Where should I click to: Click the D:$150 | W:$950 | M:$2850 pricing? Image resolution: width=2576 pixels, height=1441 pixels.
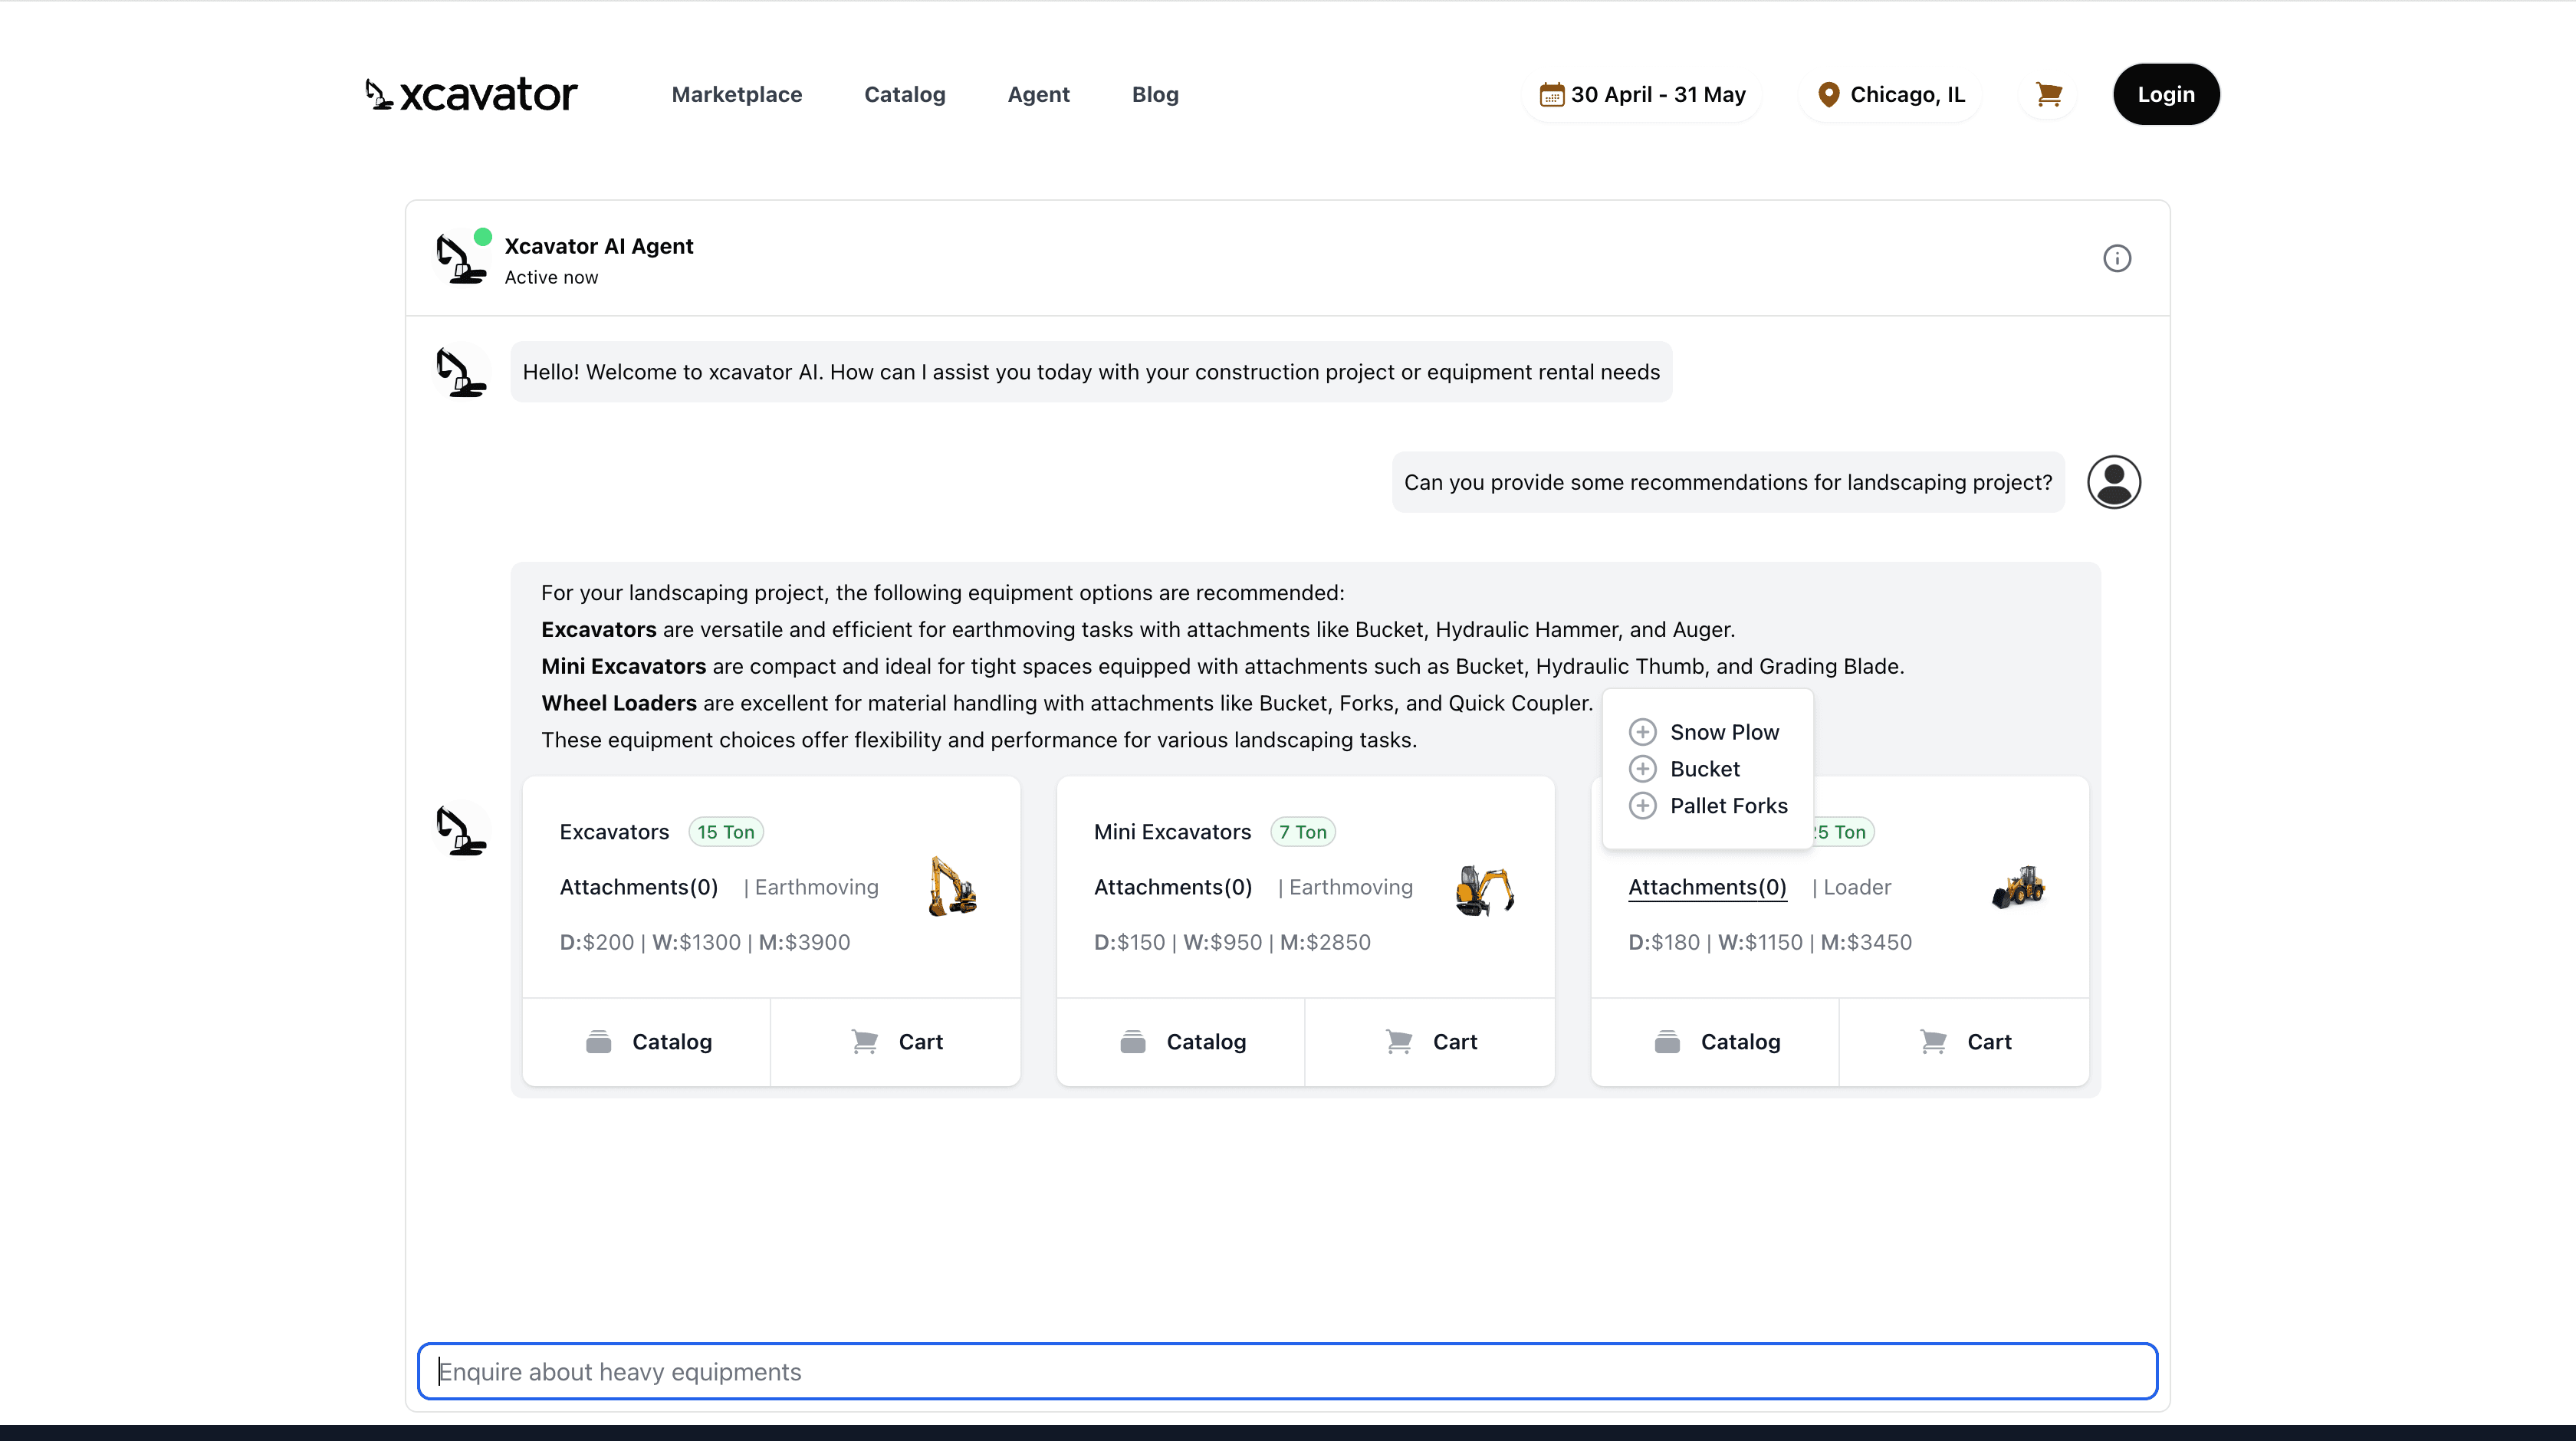pos(1232,942)
